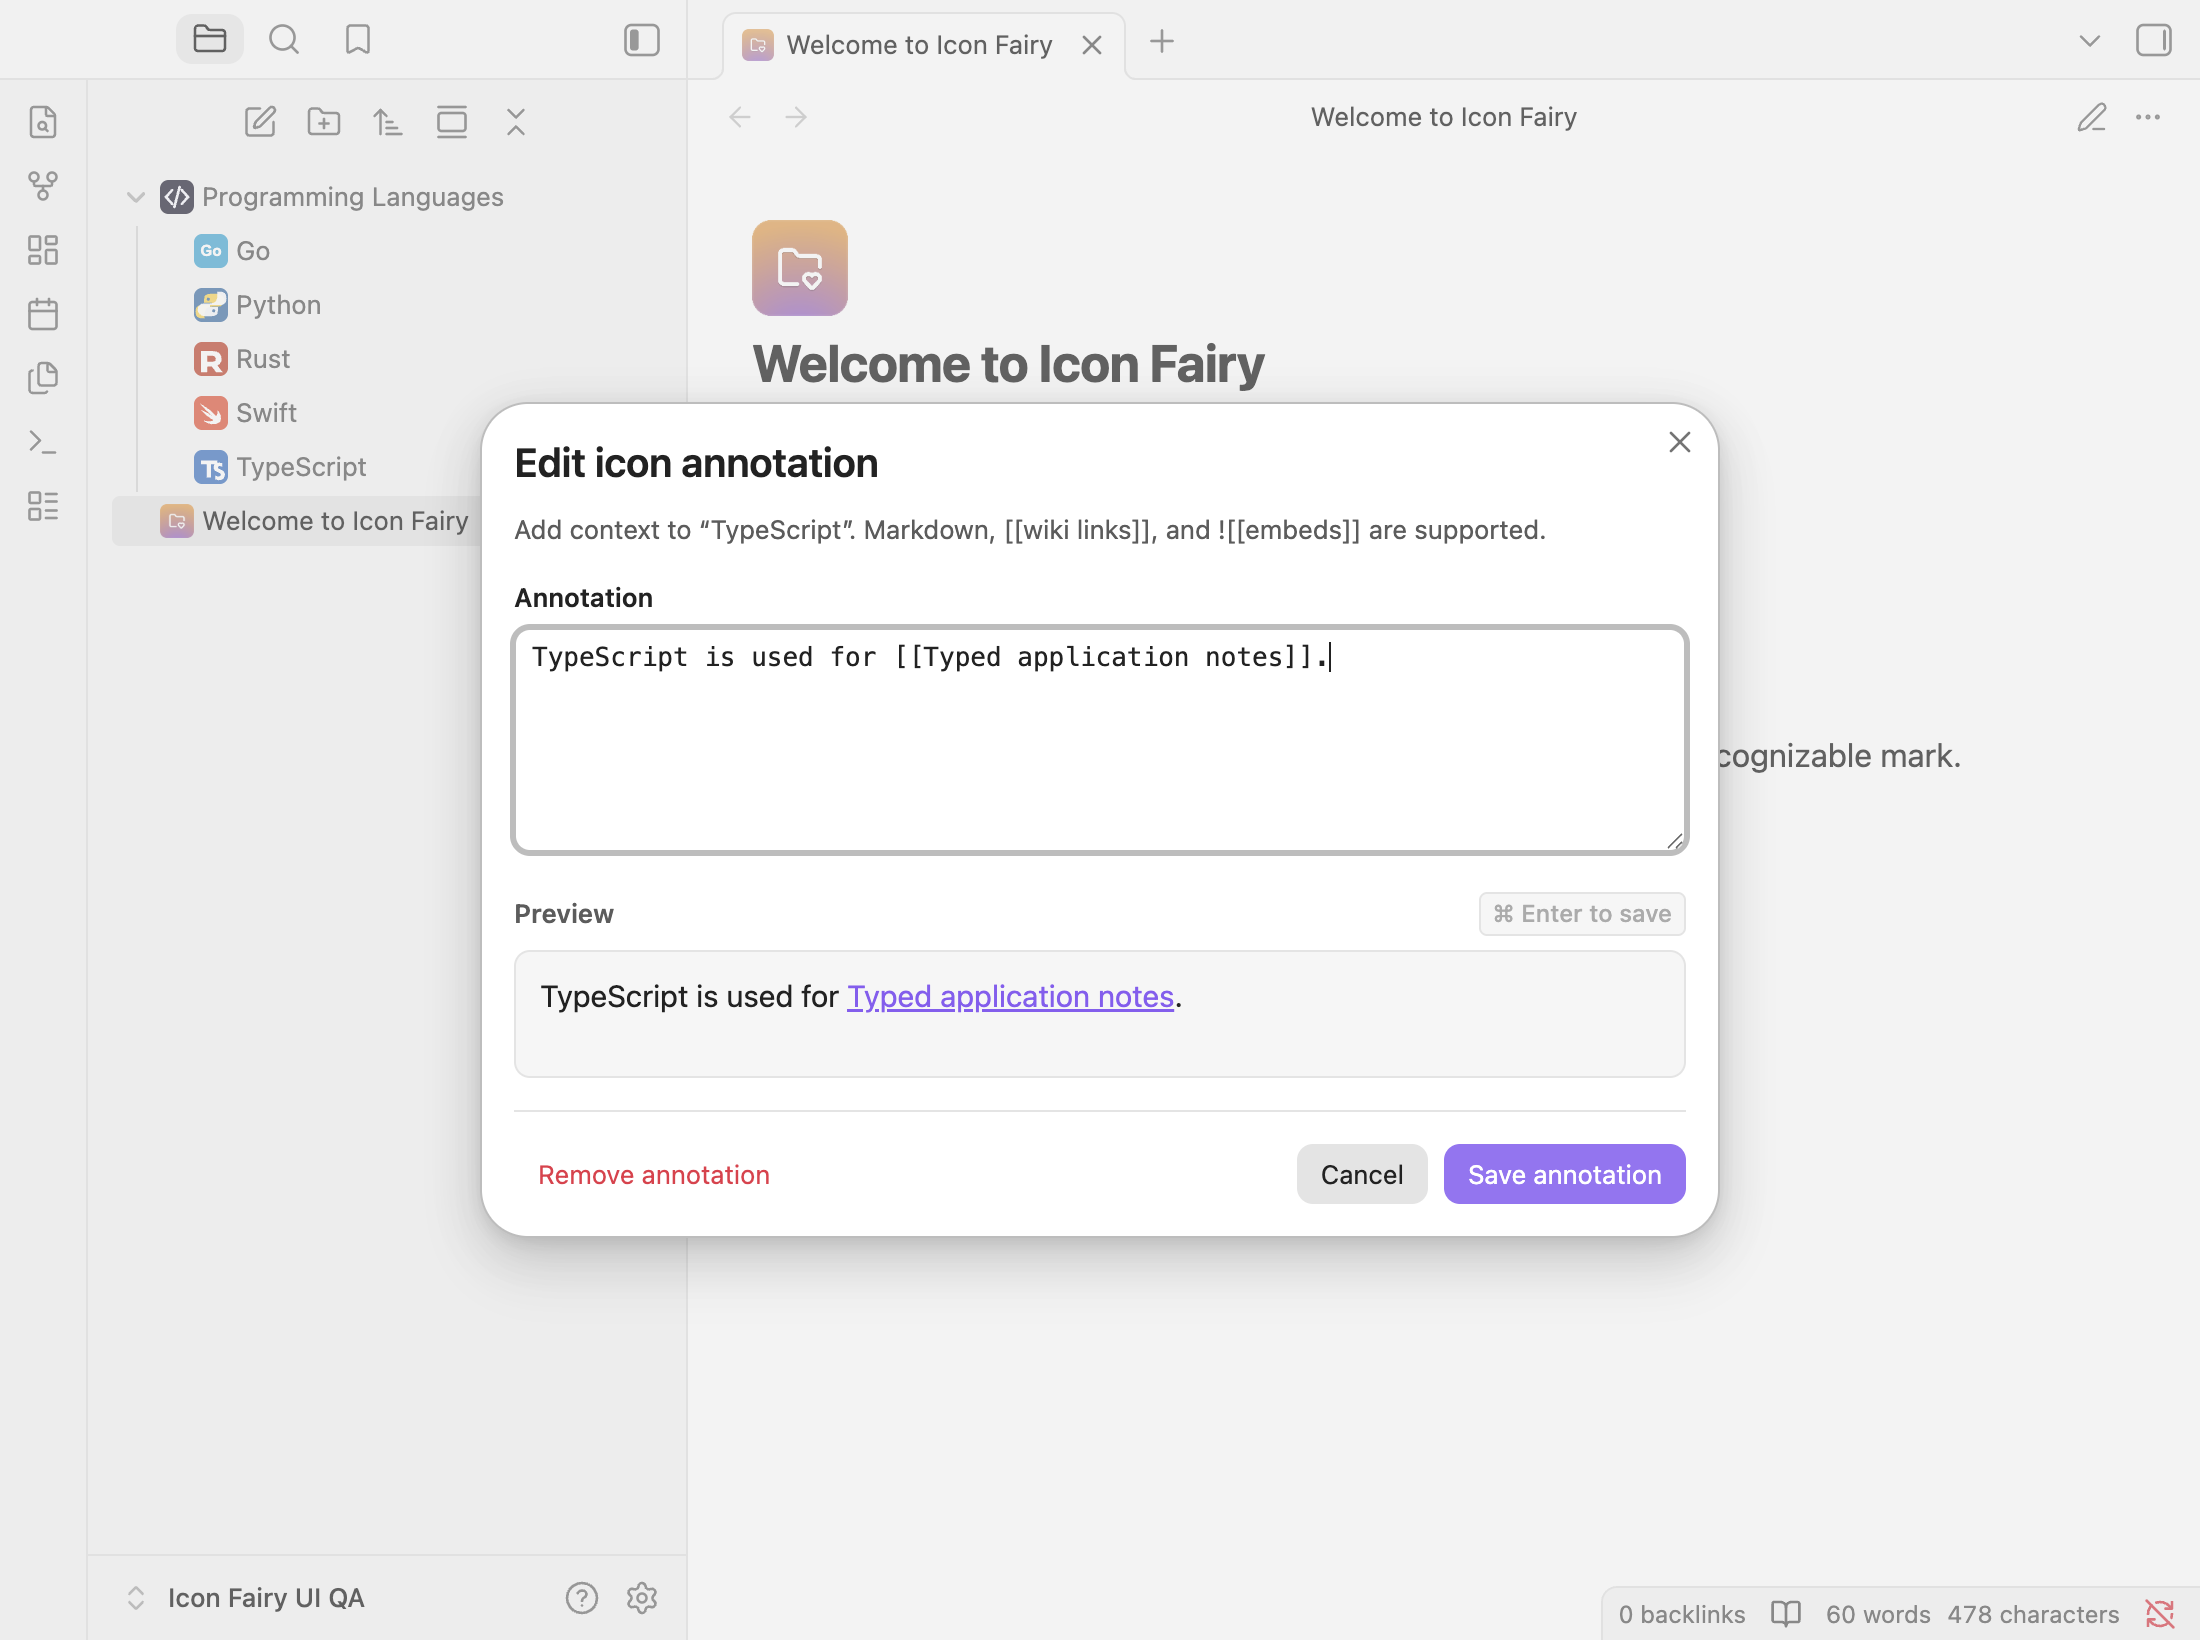Viewport: 2200px width, 1640px height.
Task: Open the canvas ribbon icon
Action: tap(43, 250)
